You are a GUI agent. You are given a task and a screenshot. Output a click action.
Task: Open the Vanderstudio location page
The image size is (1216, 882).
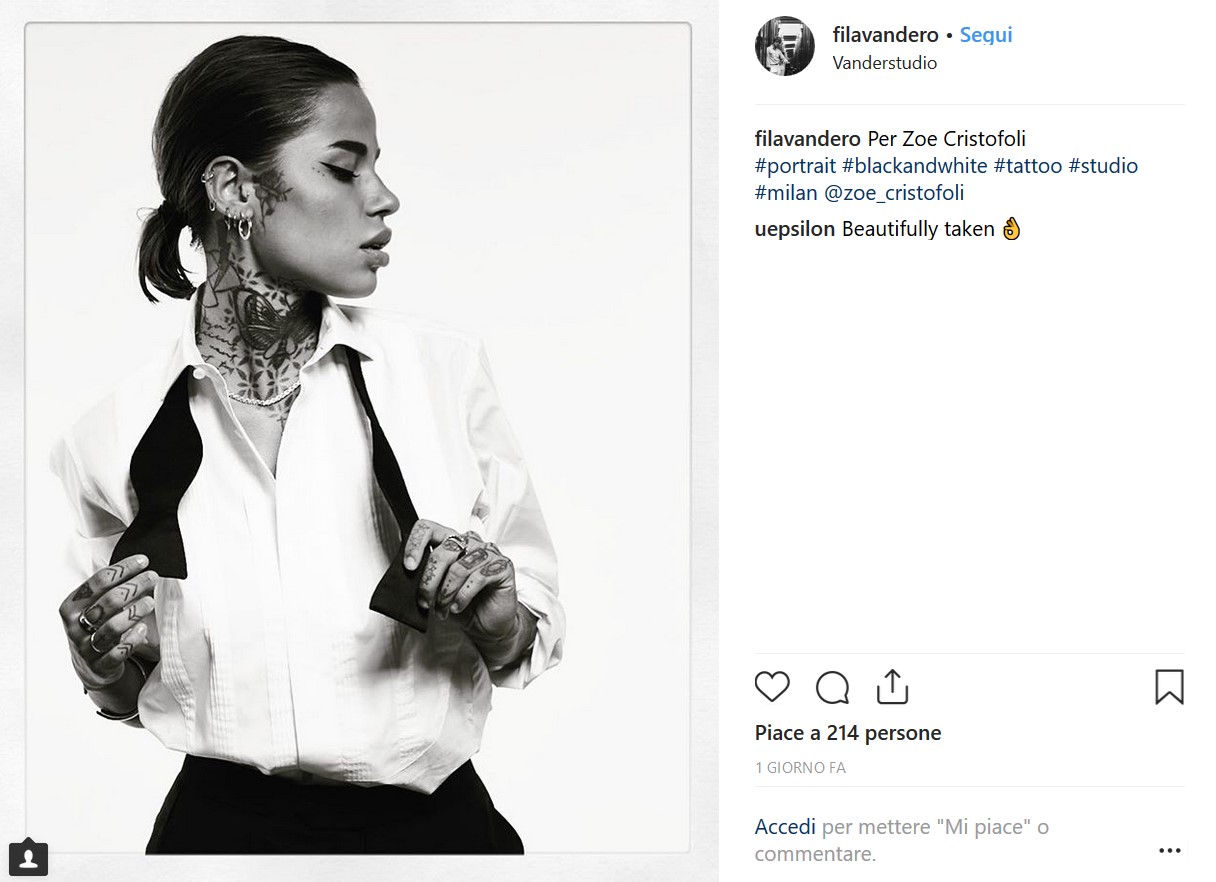click(884, 62)
